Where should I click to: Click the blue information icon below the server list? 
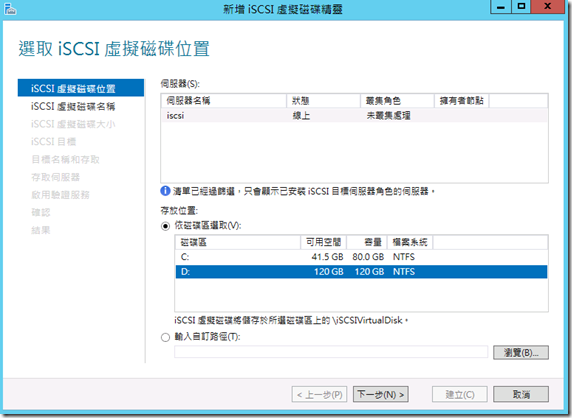pyautogui.click(x=165, y=191)
